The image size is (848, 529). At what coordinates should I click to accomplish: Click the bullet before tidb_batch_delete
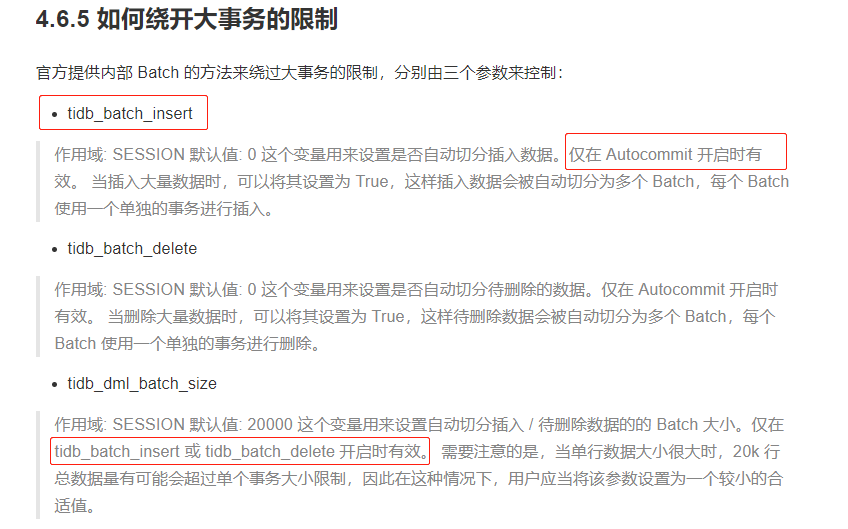[55, 250]
